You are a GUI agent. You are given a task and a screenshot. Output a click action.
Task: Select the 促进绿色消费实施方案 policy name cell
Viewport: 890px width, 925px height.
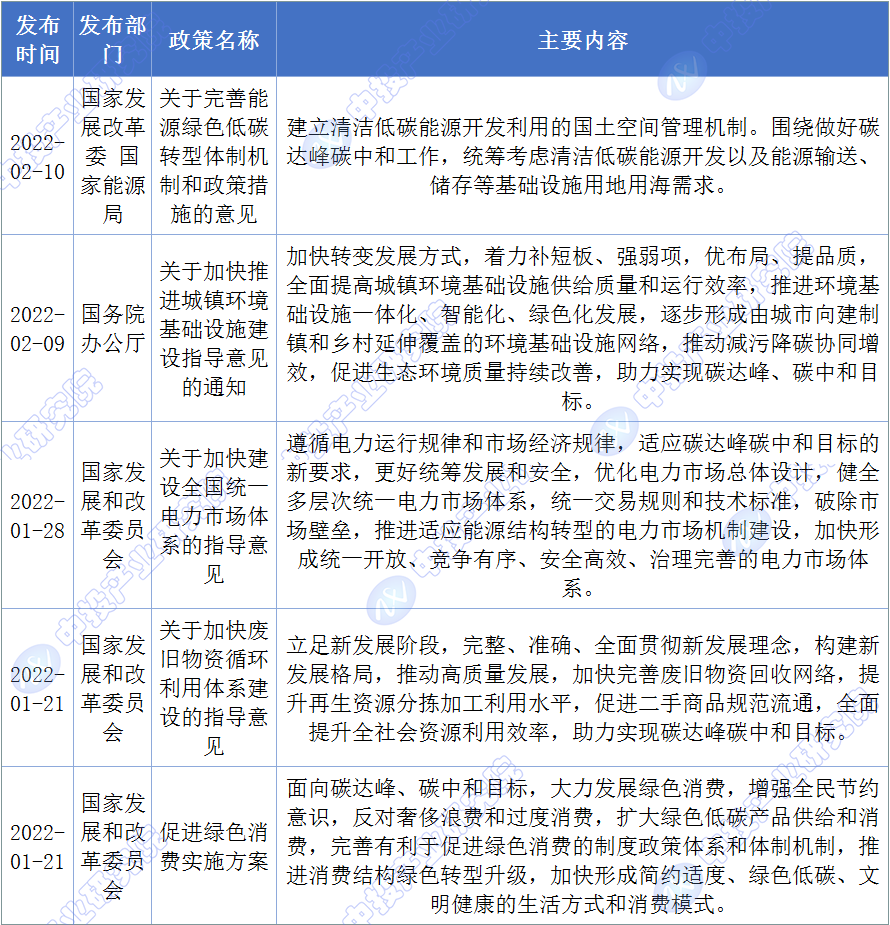[214, 846]
